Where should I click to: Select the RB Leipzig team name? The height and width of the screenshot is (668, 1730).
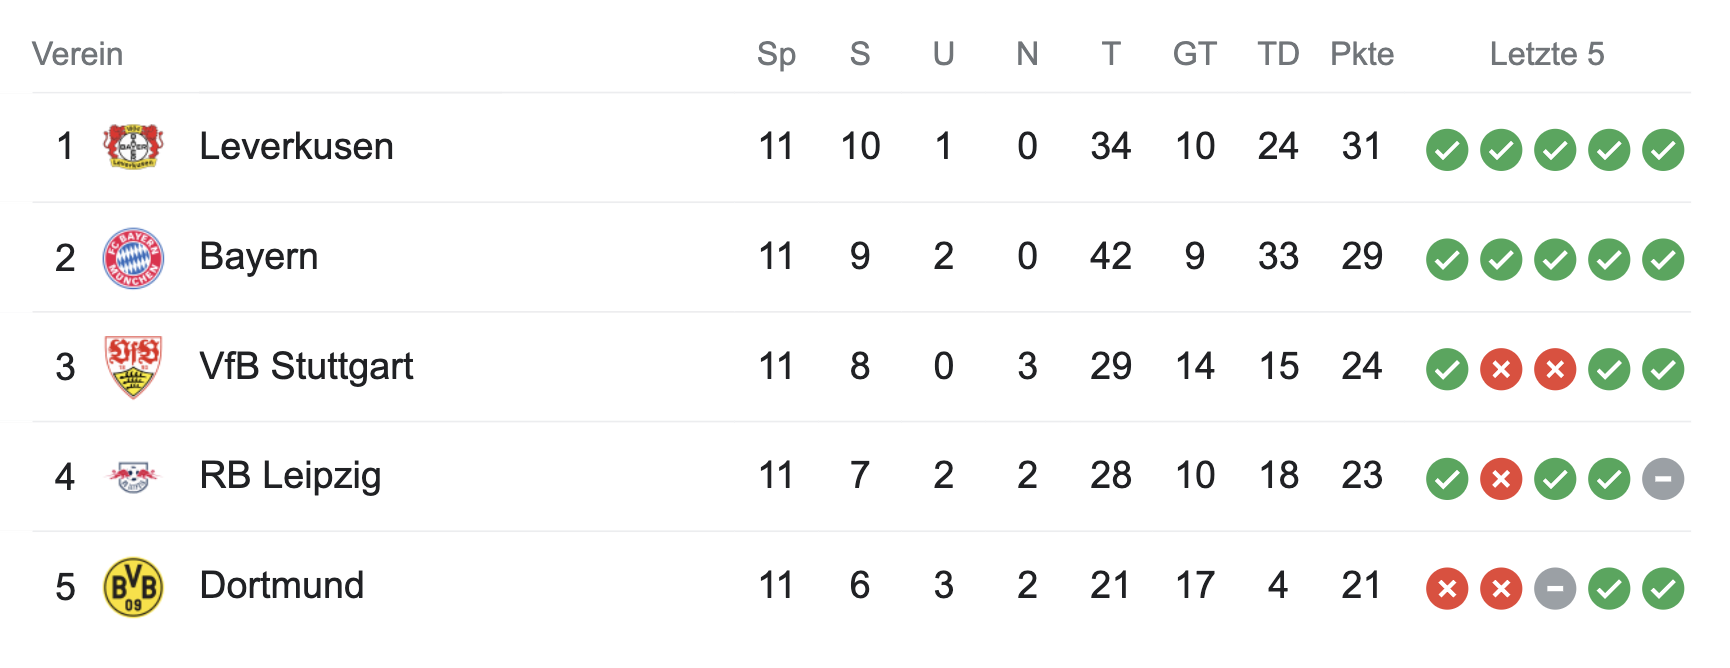point(290,476)
